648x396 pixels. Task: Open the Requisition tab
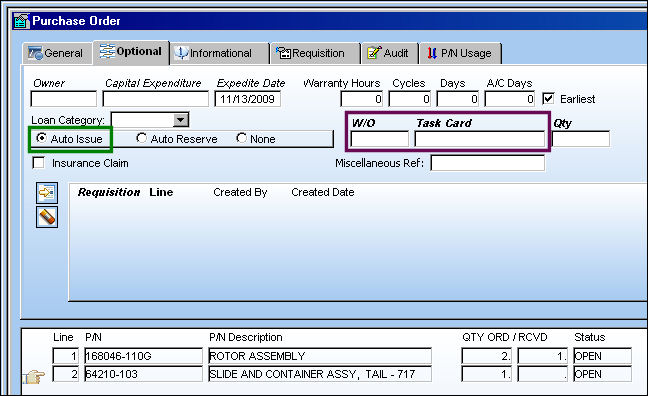click(x=315, y=53)
